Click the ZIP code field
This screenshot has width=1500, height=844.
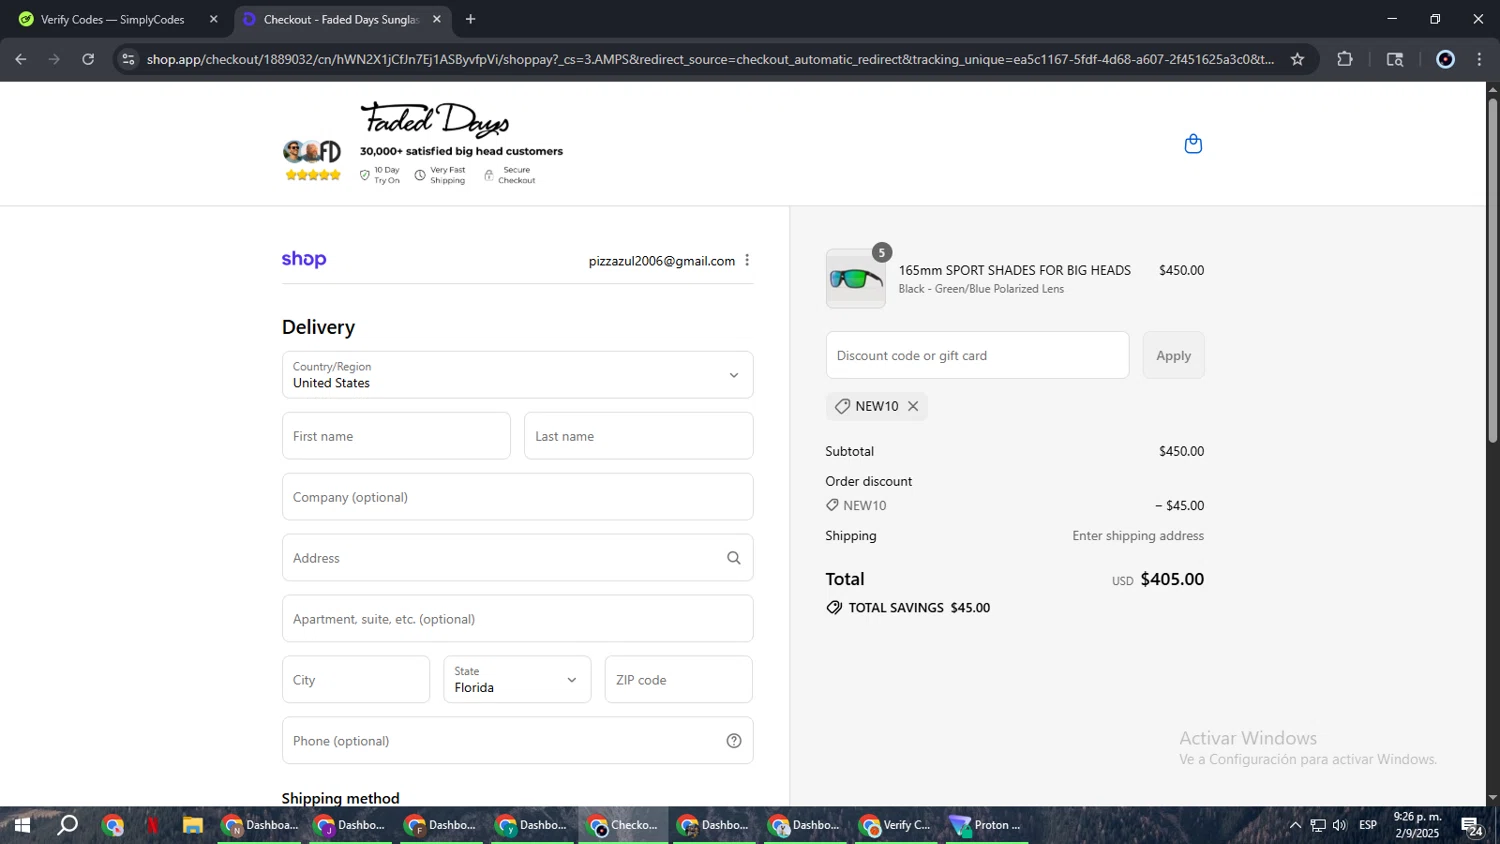click(x=679, y=680)
